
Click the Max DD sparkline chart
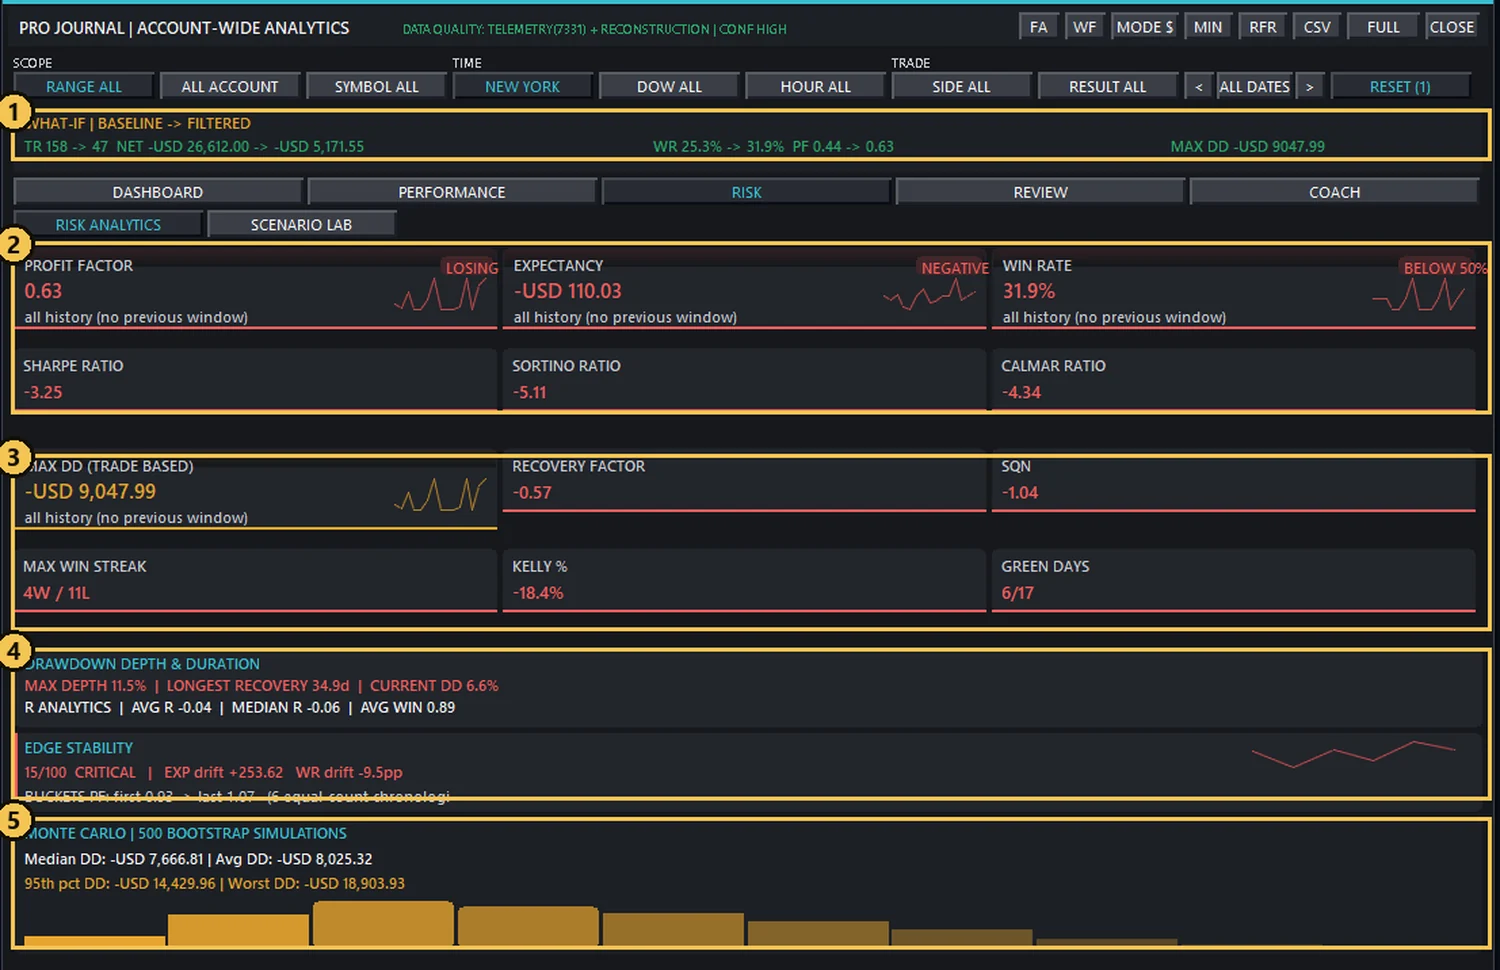click(440, 495)
